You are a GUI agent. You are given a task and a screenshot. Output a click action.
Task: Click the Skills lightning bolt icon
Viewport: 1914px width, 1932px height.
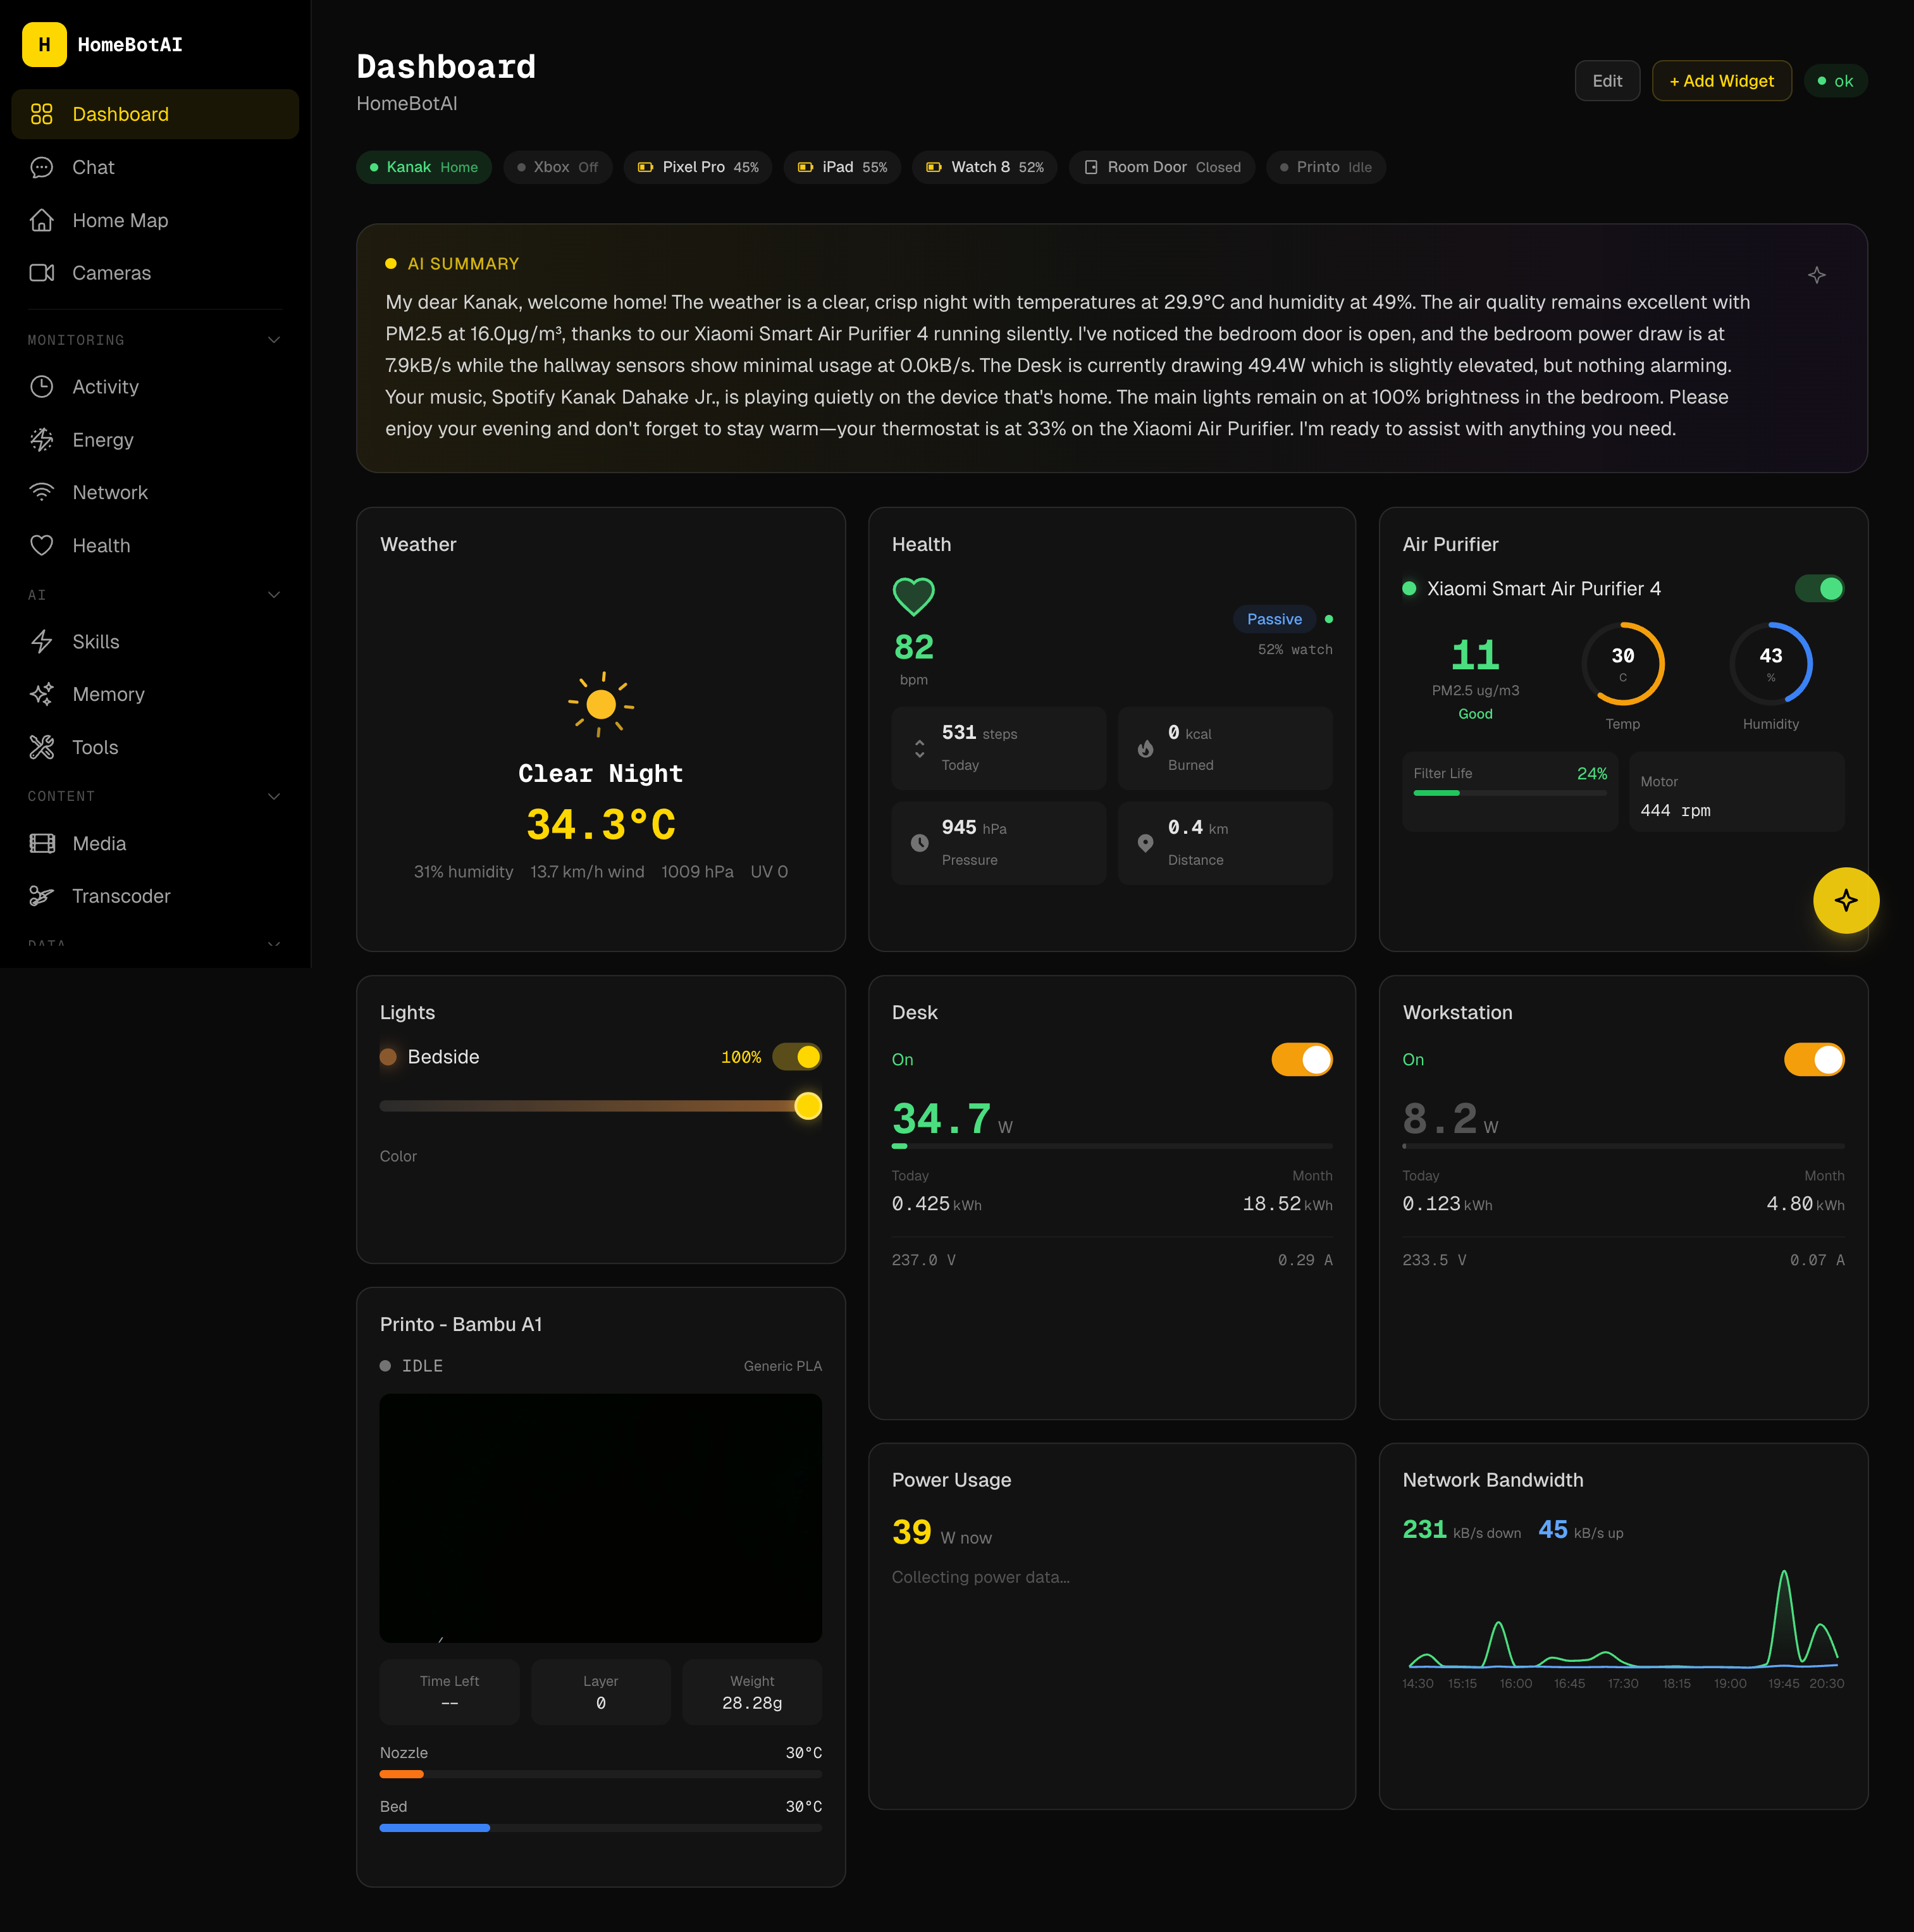click(42, 642)
